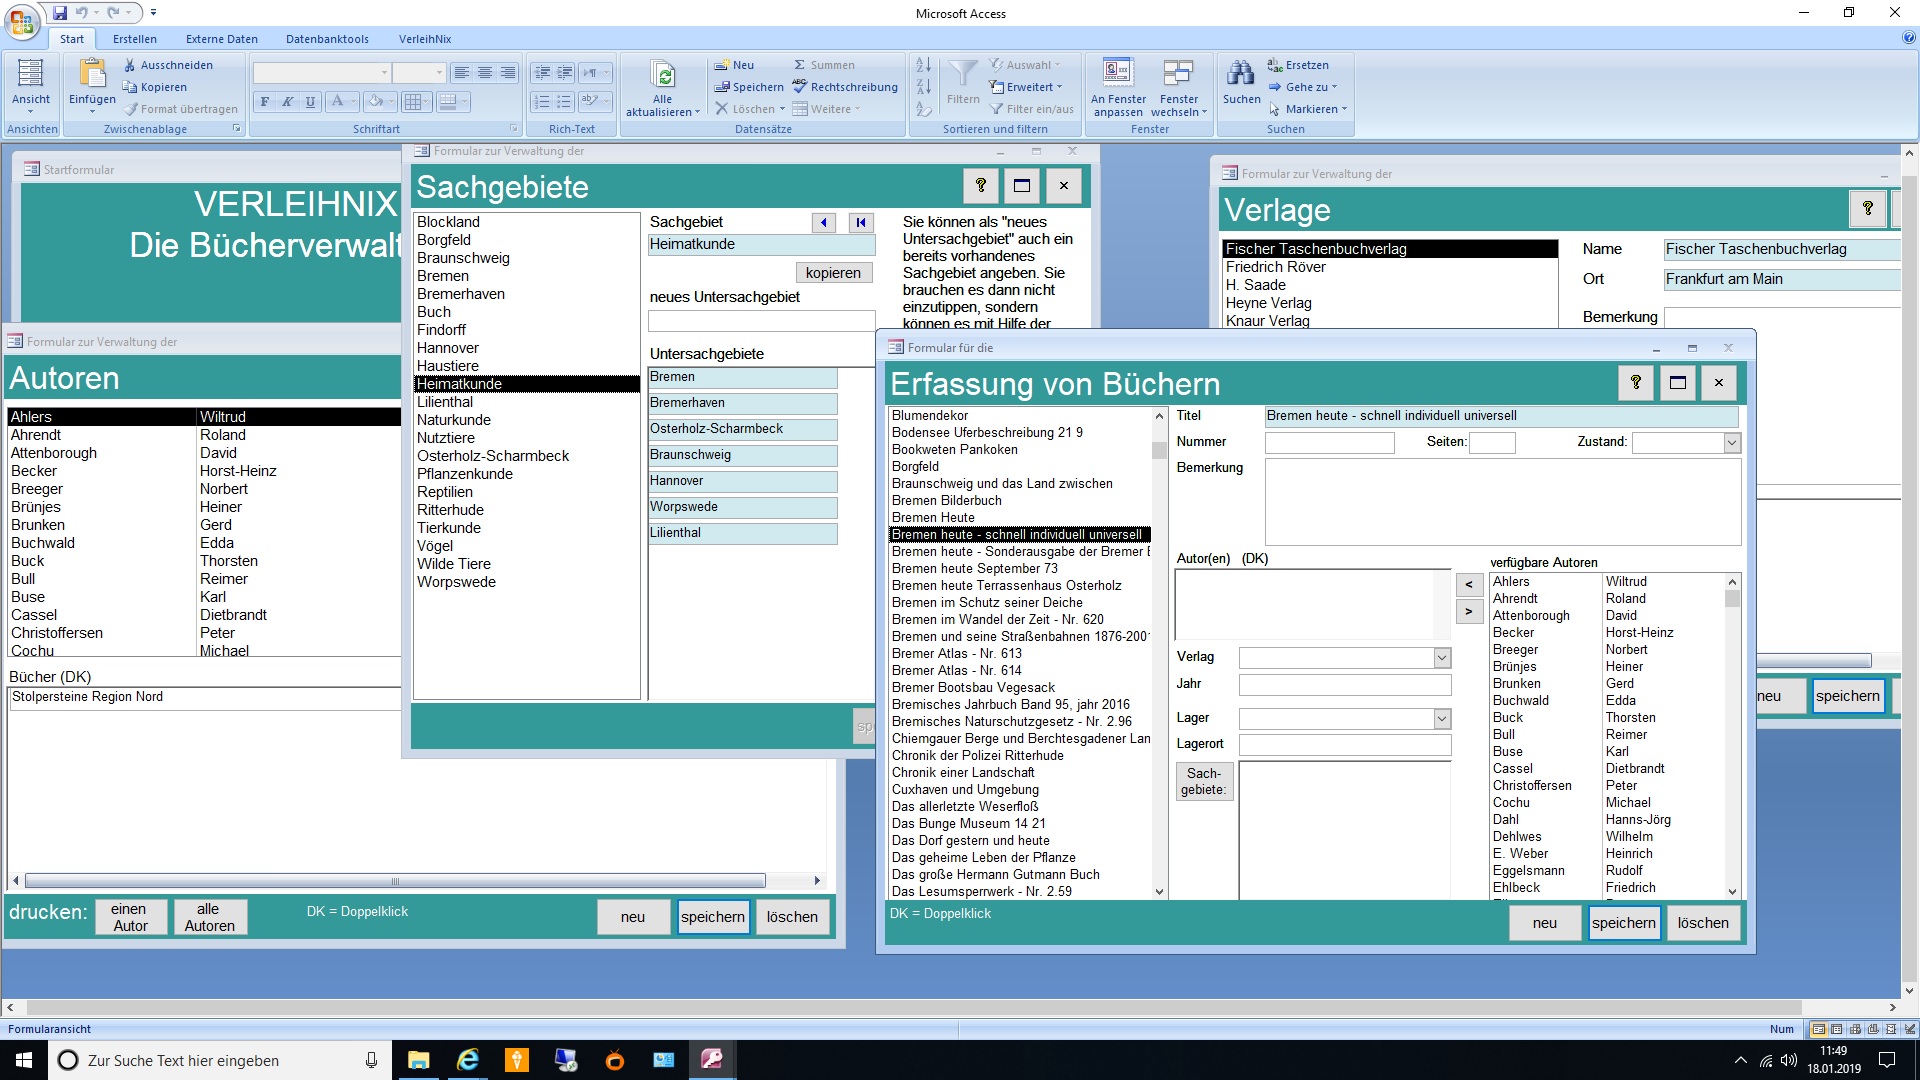Switch to the Start ribbon tab
Image resolution: width=1920 pixels, height=1080 pixels.
click(x=71, y=39)
